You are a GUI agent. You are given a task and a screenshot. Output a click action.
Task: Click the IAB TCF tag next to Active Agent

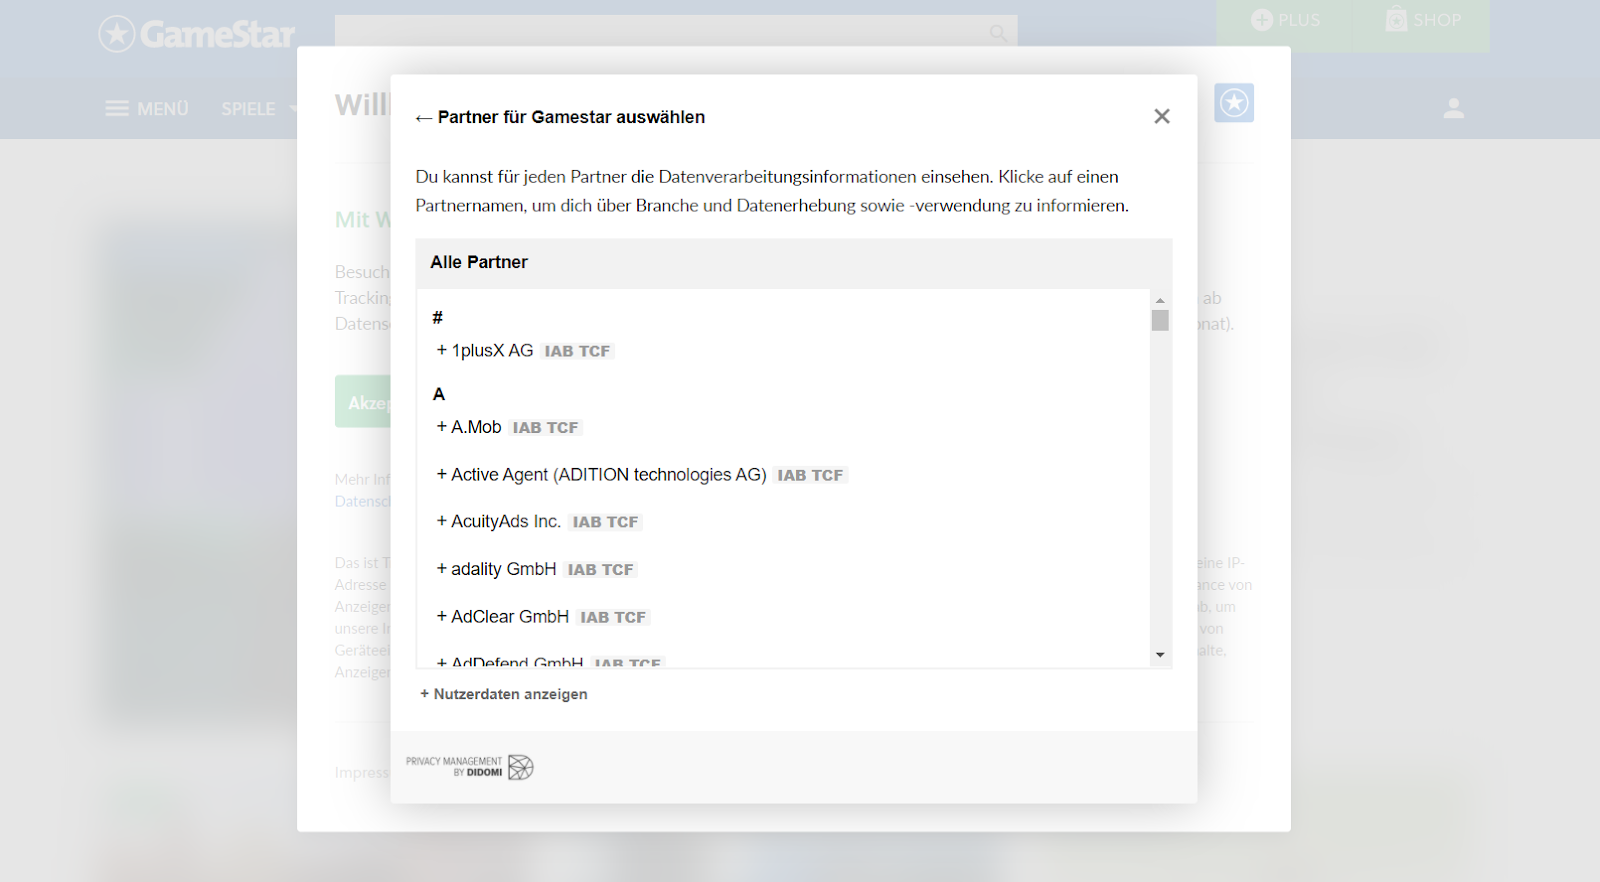pos(811,475)
